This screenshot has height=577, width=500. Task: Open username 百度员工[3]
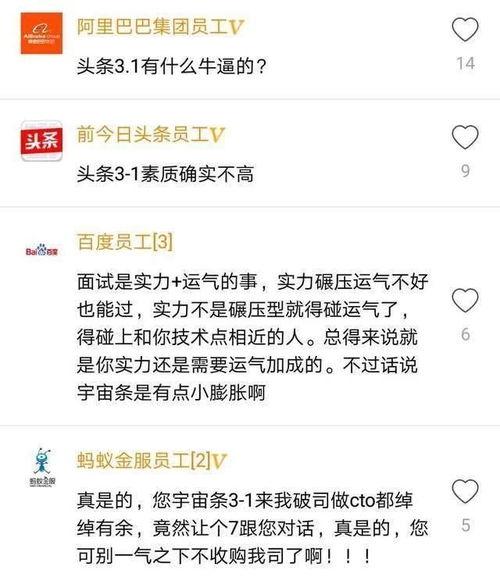point(125,242)
